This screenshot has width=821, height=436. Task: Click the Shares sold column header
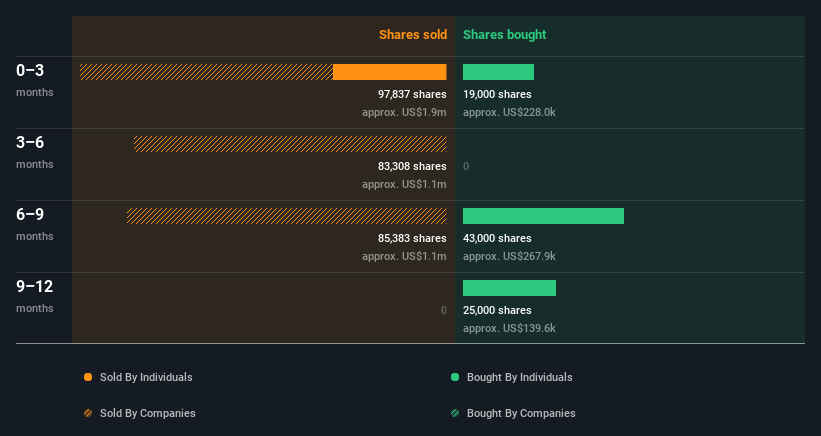pos(413,35)
